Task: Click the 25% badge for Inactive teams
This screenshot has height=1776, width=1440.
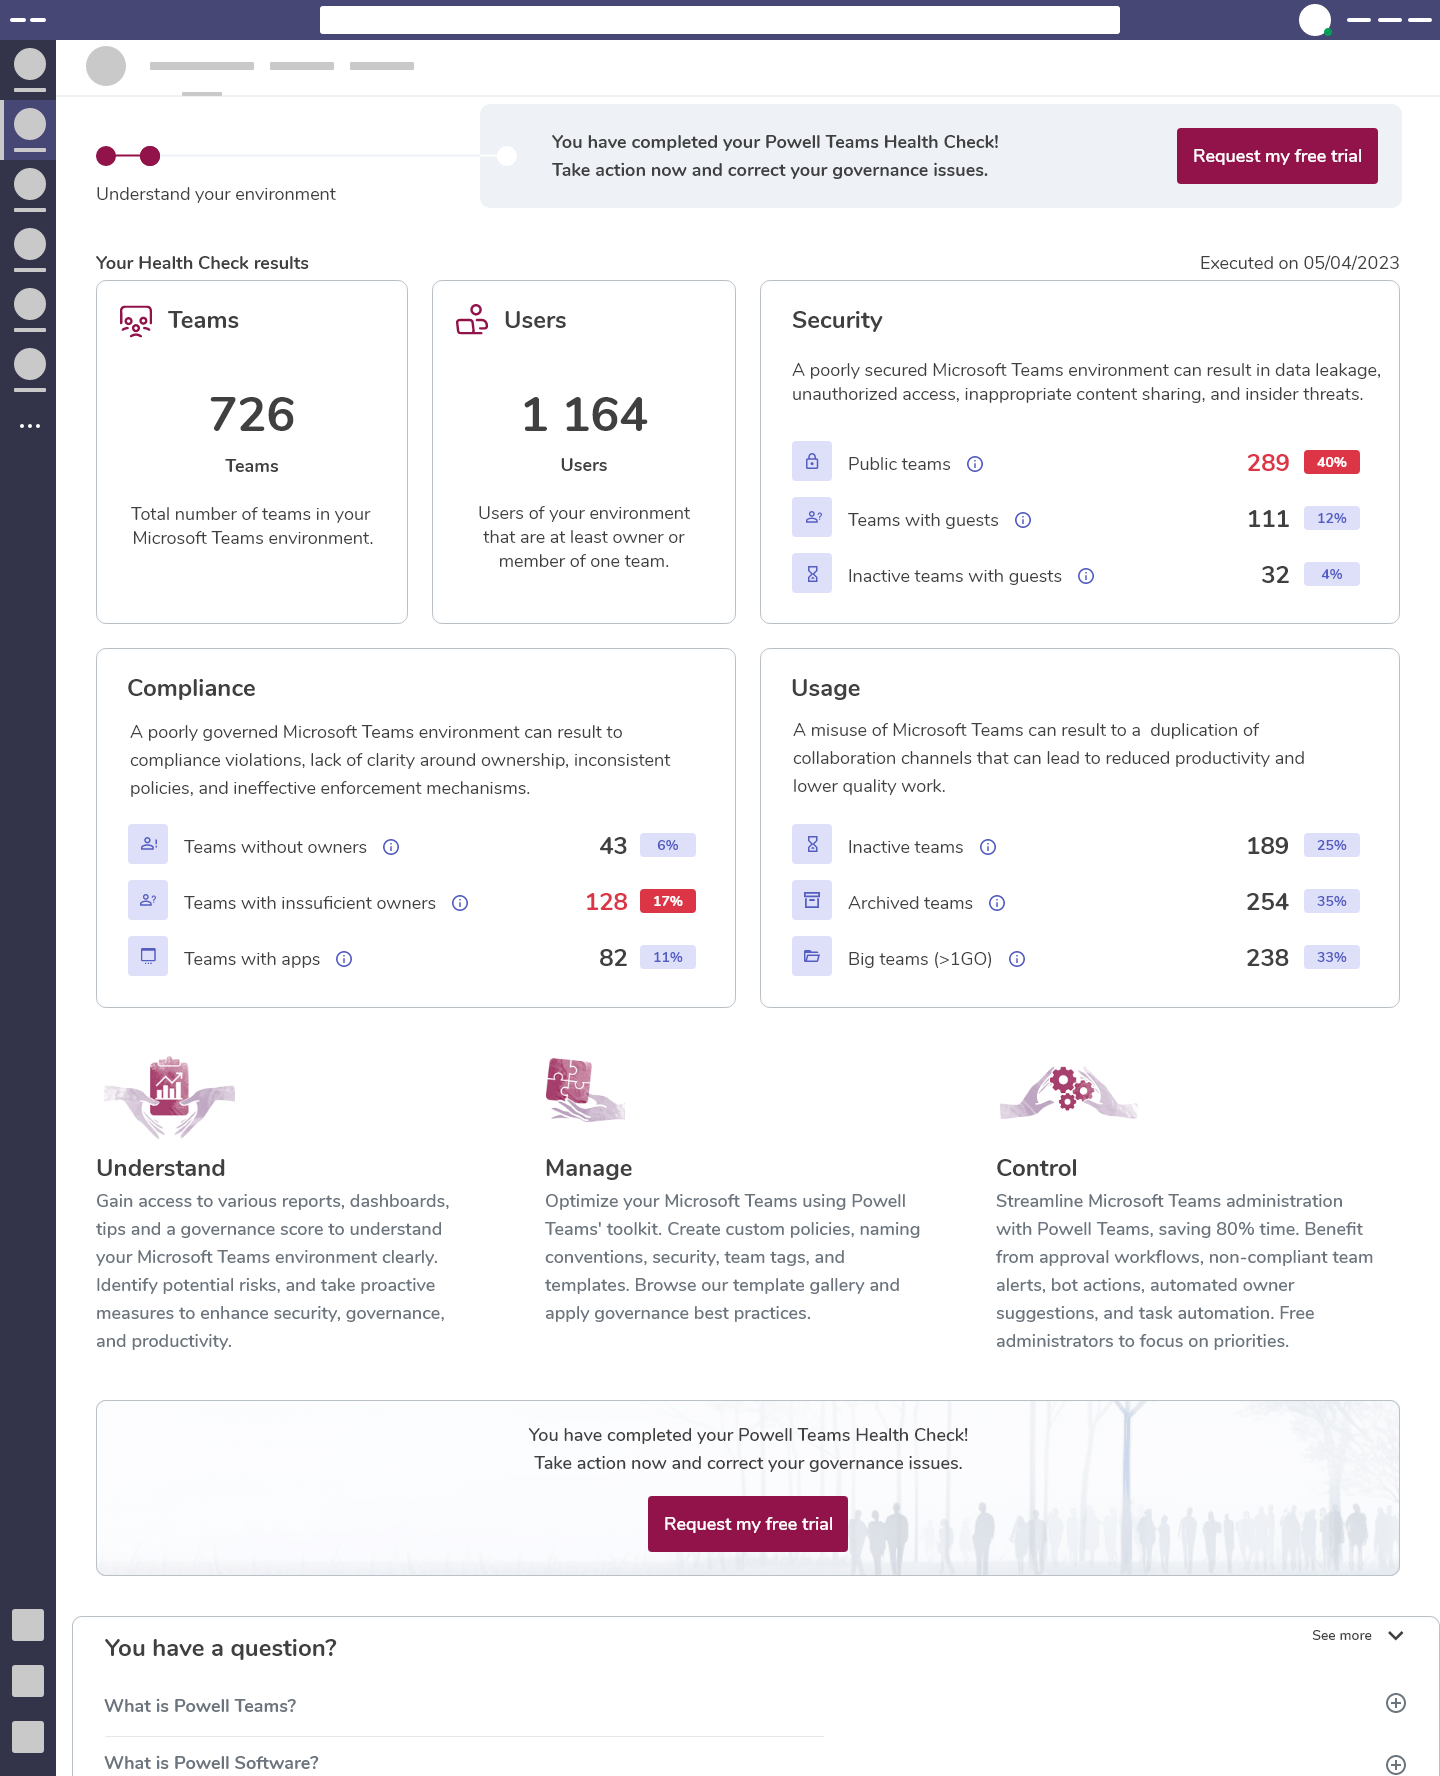Action: [1332, 845]
